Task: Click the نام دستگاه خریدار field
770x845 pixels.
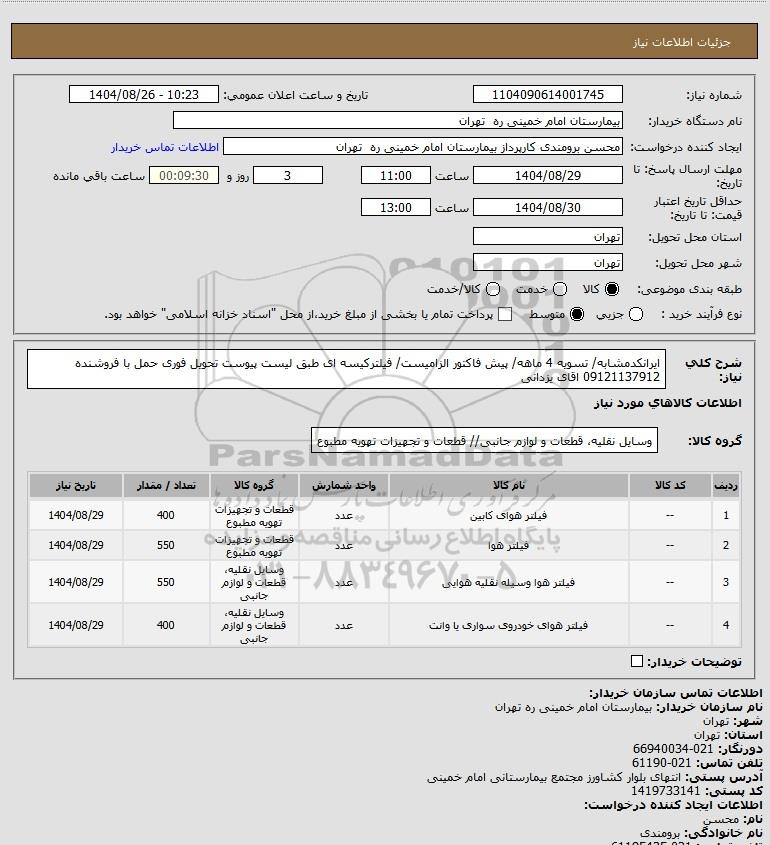Action: [x=398, y=120]
